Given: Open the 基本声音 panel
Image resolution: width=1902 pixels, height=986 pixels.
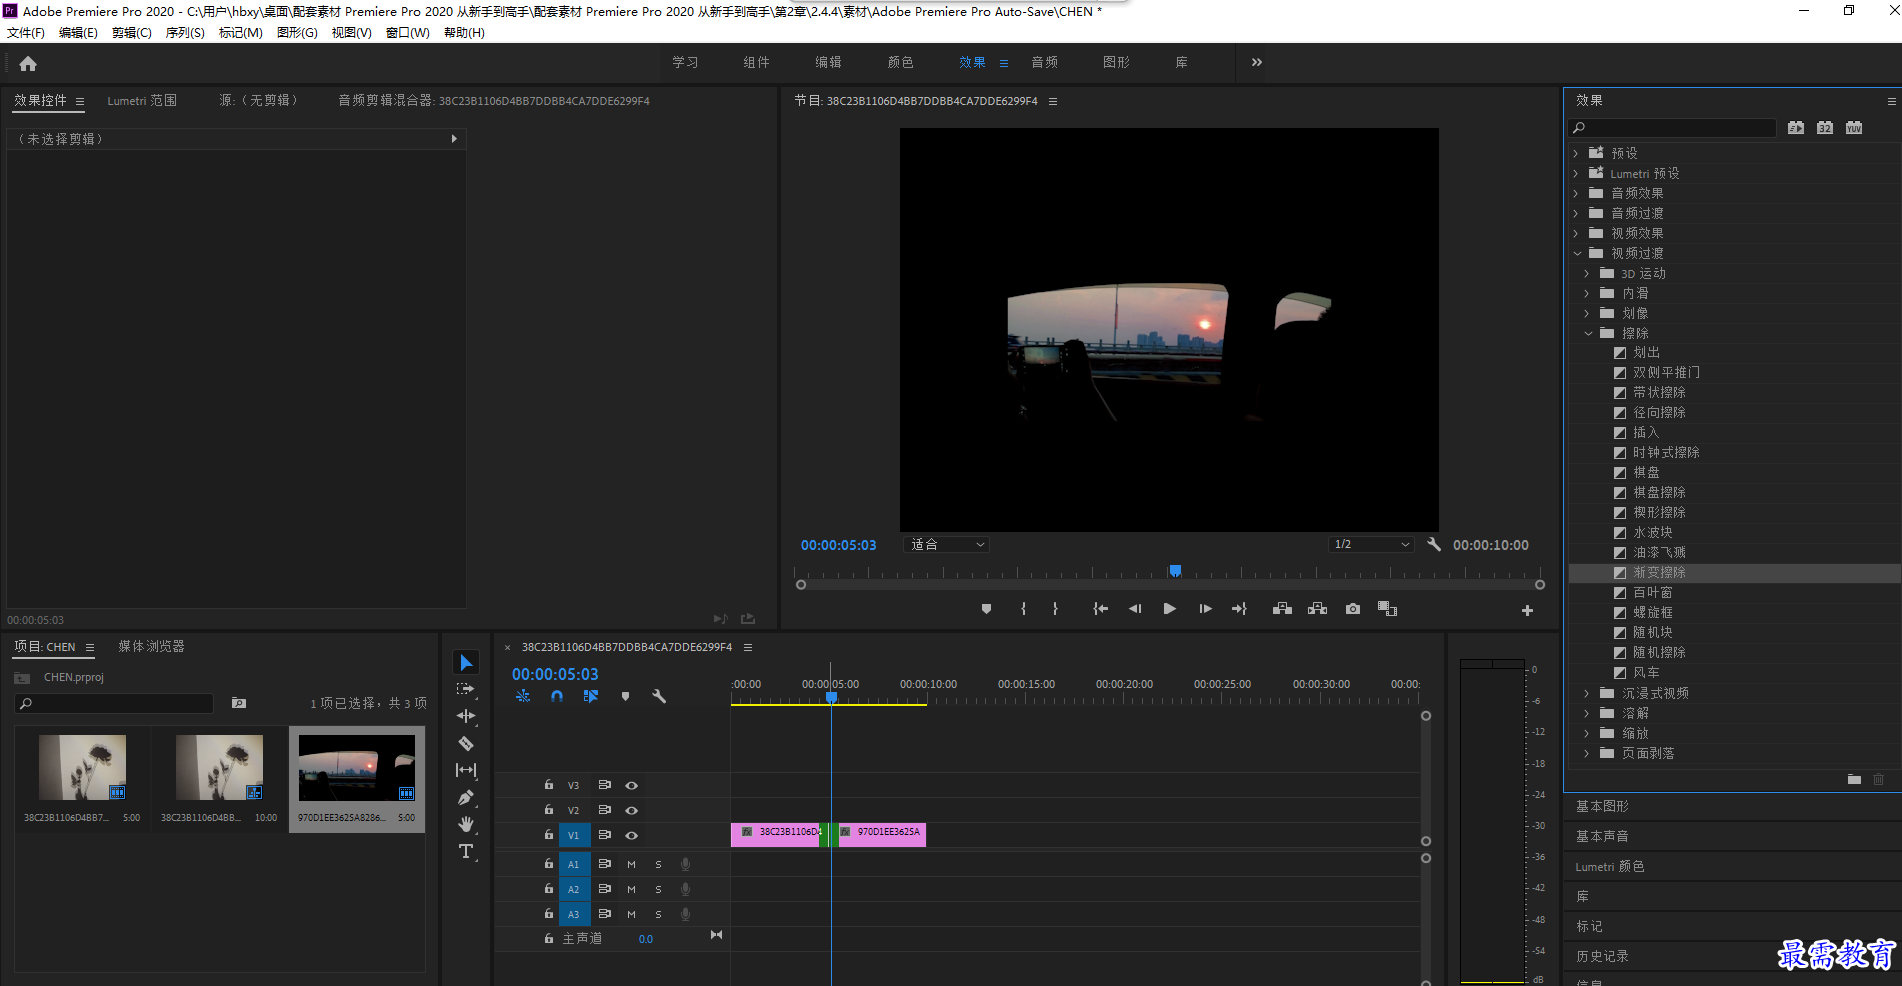Looking at the screenshot, I should pyautogui.click(x=1602, y=836).
